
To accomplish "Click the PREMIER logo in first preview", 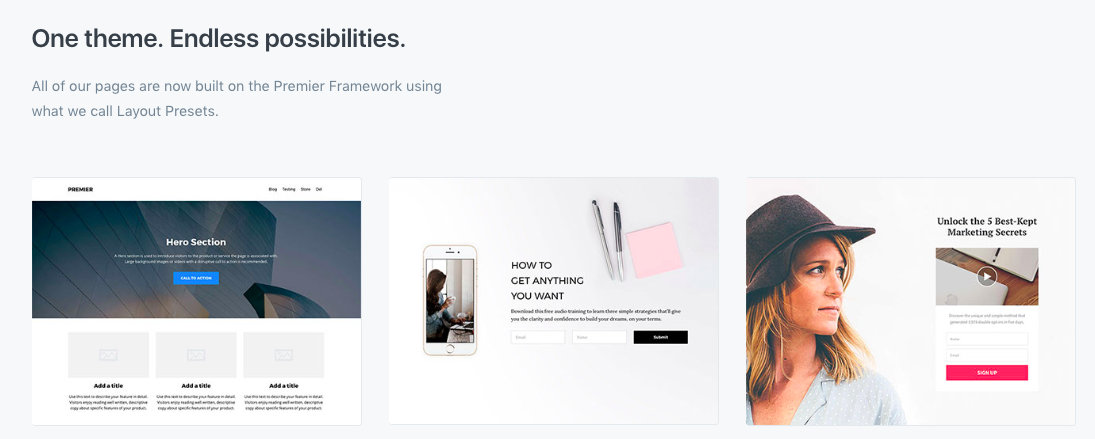I will click(80, 189).
